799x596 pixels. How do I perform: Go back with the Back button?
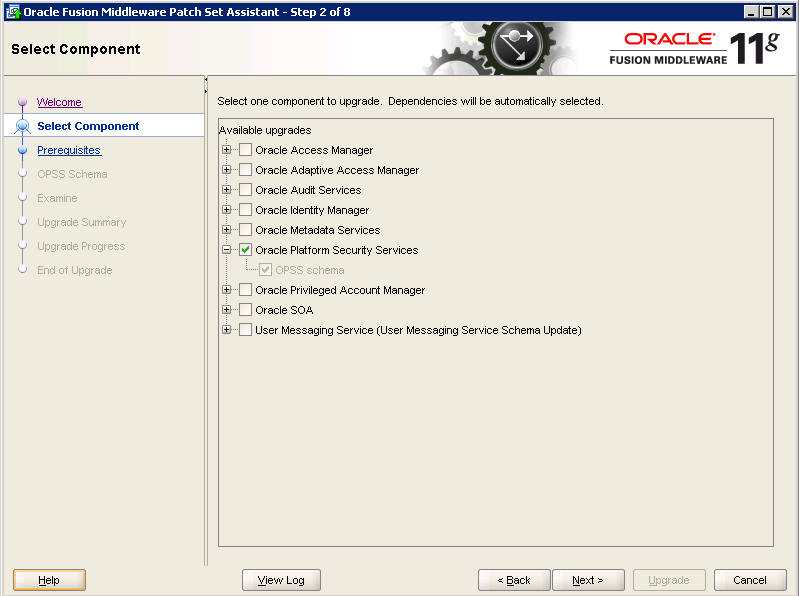point(514,580)
